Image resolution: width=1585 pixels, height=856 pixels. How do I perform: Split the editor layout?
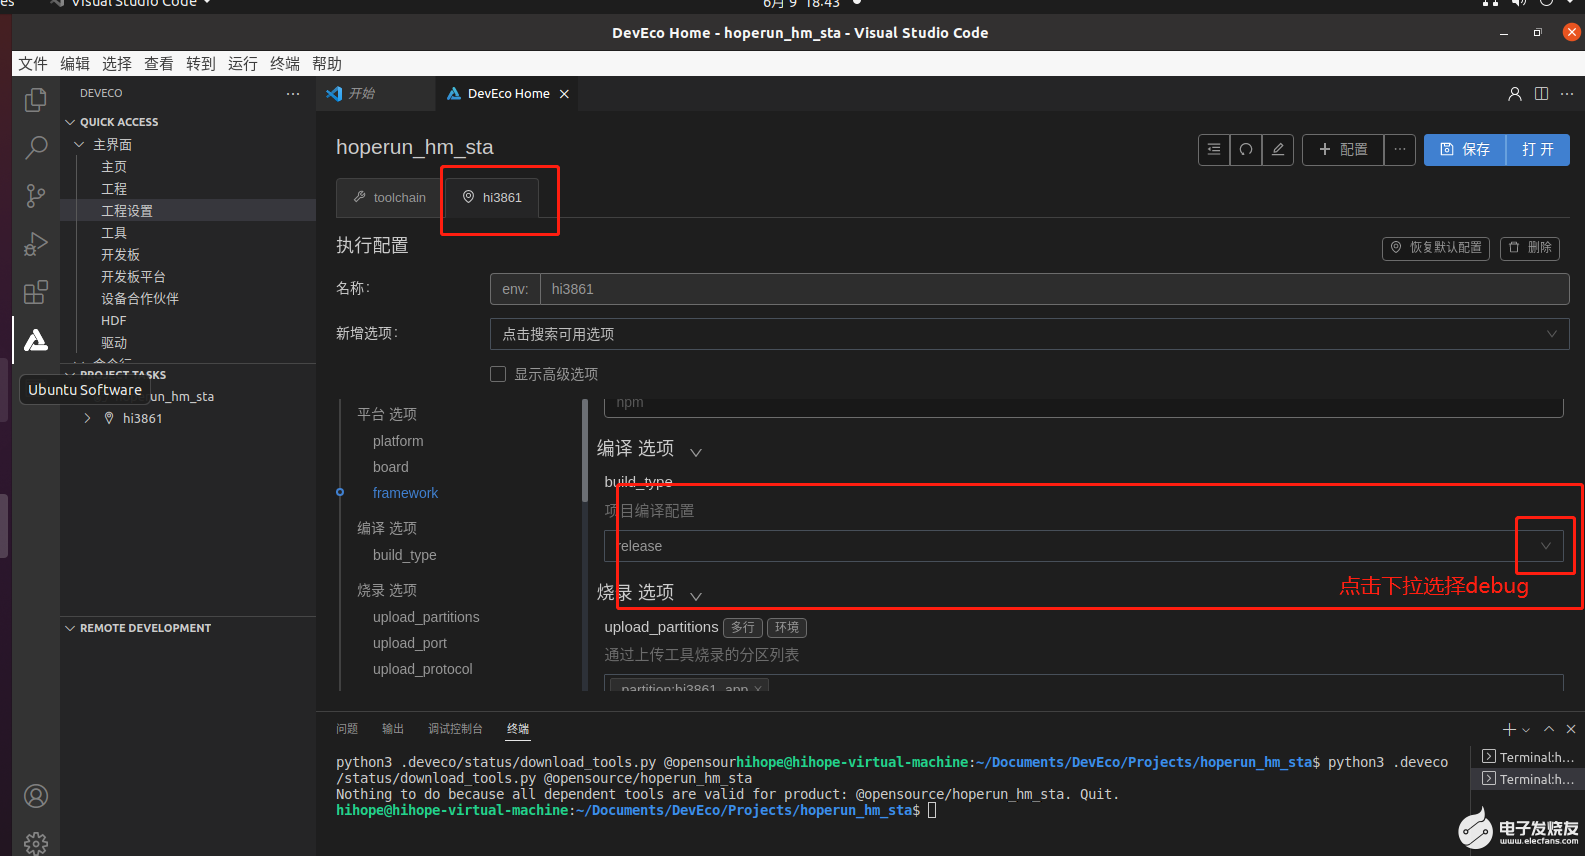point(1541,94)
